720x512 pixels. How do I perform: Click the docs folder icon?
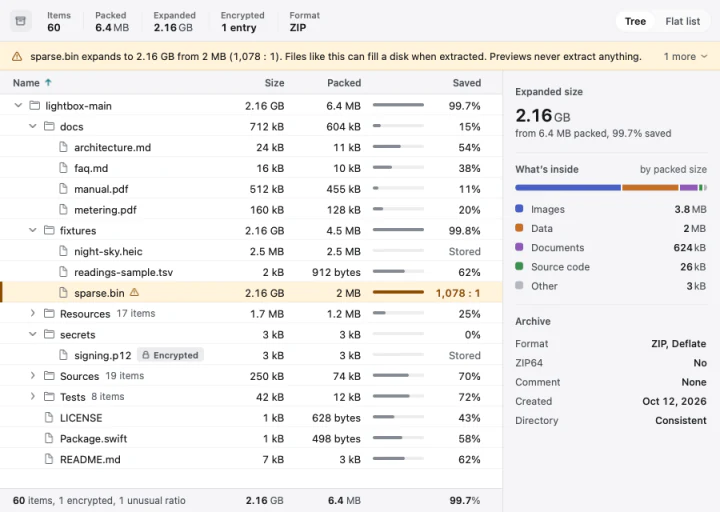pos(49,126)
